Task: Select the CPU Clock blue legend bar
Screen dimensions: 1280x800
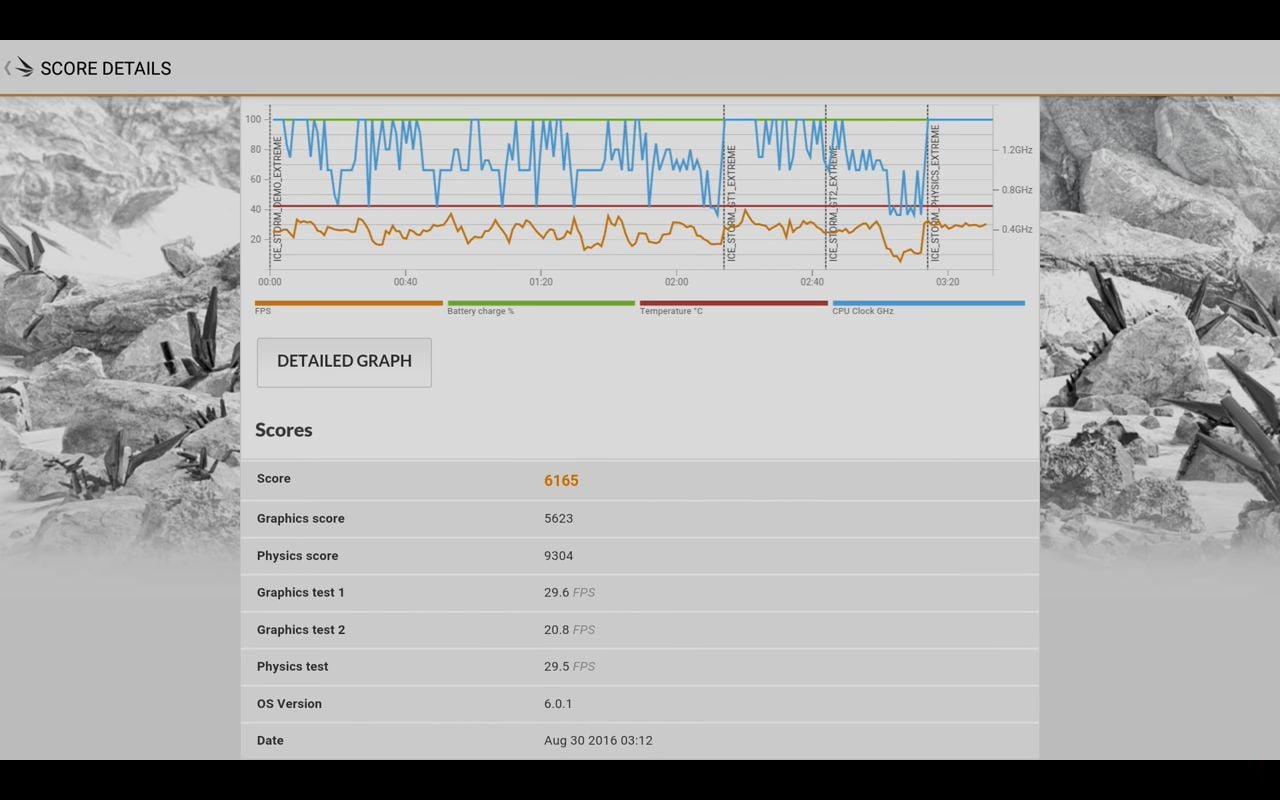Action: tap(929, 303)
